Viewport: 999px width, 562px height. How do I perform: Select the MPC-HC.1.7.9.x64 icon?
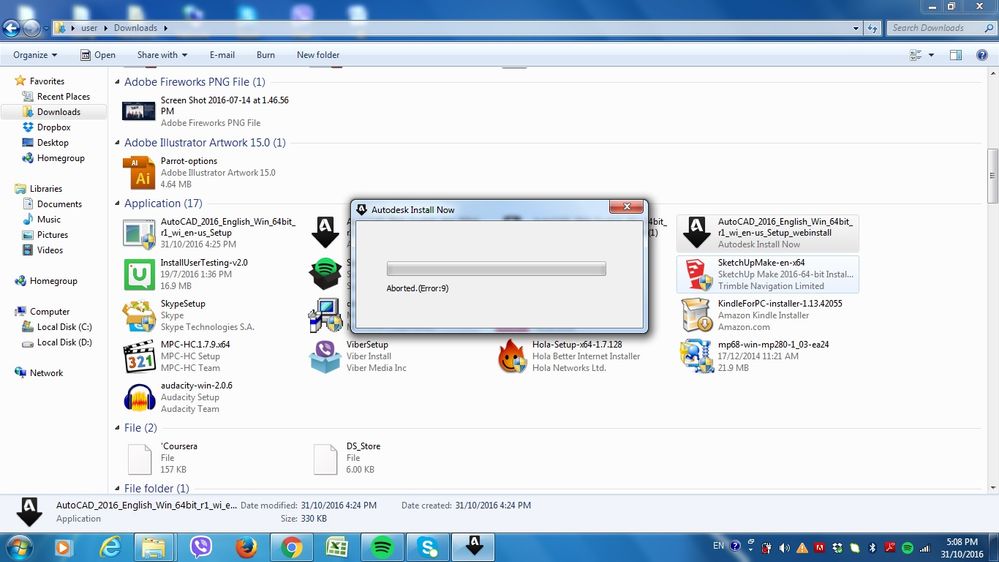tap(139, 356)
